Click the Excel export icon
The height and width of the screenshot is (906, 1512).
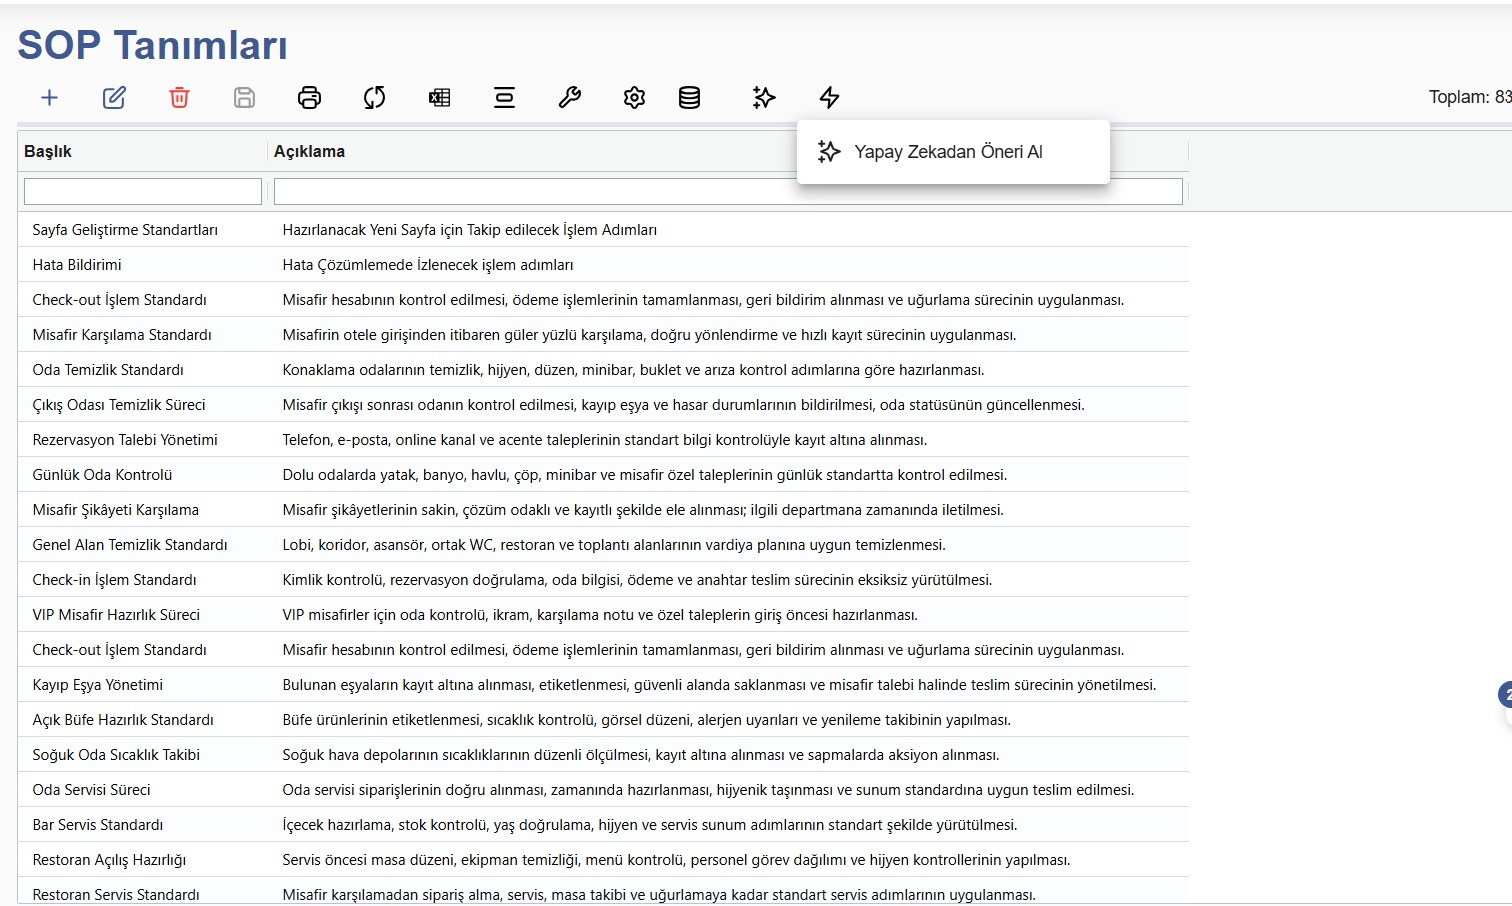(x=439, y=97)
